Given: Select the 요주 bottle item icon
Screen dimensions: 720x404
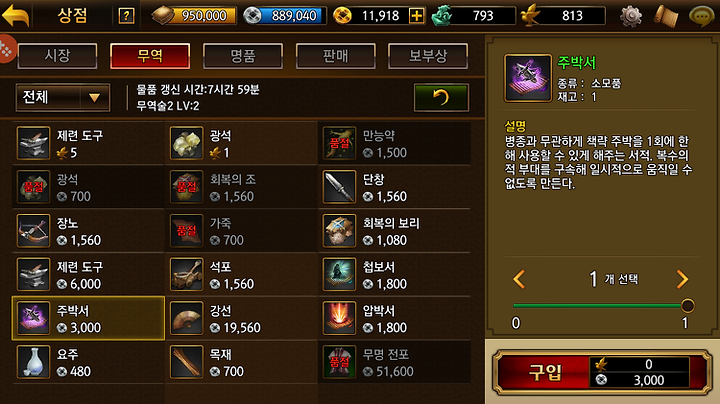Looking at the screenshot, I should point(33,362).
